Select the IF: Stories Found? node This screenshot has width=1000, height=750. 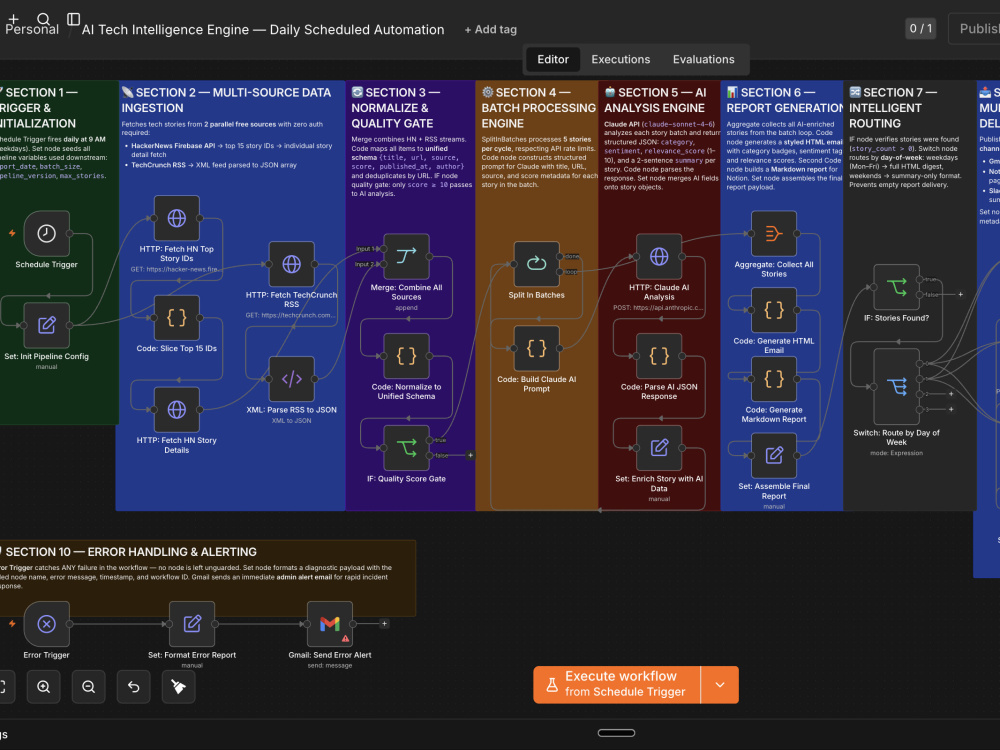(x=896, y=287)
